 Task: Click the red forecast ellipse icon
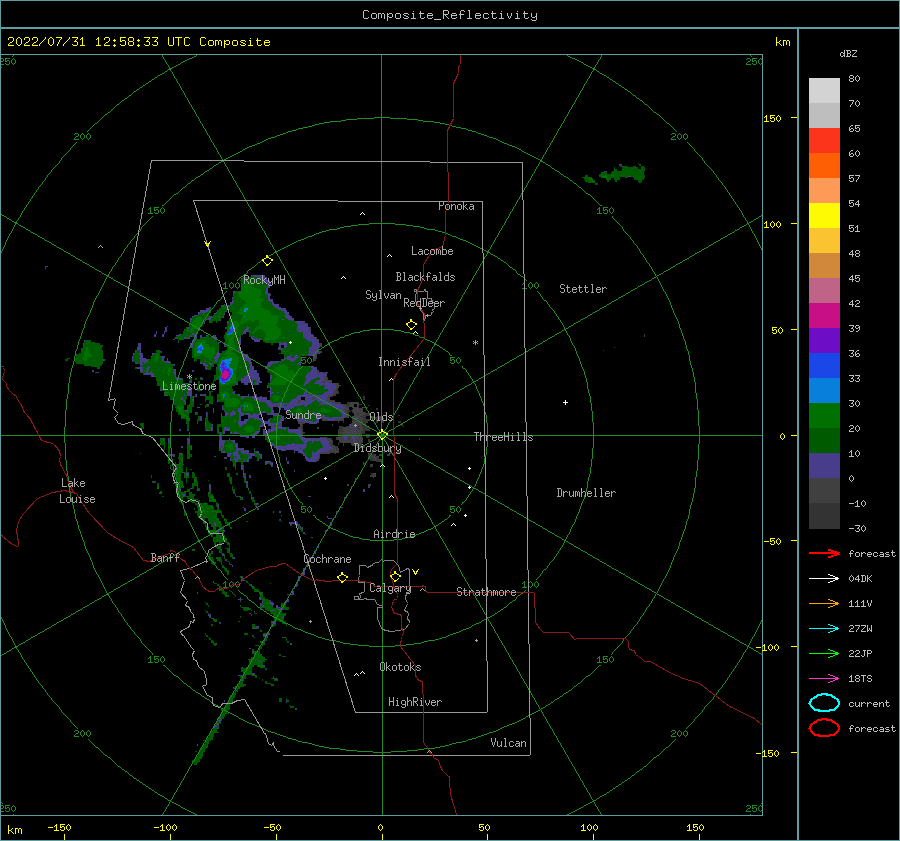tap(824, 728)
